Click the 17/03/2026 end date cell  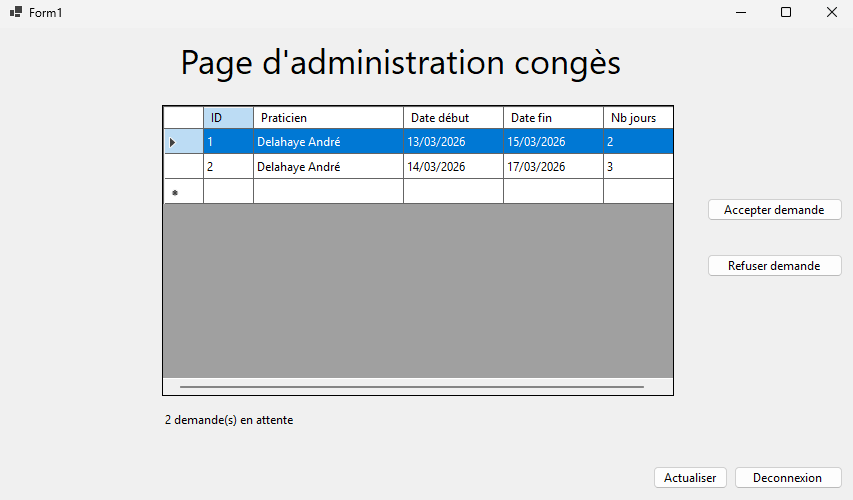553,167
